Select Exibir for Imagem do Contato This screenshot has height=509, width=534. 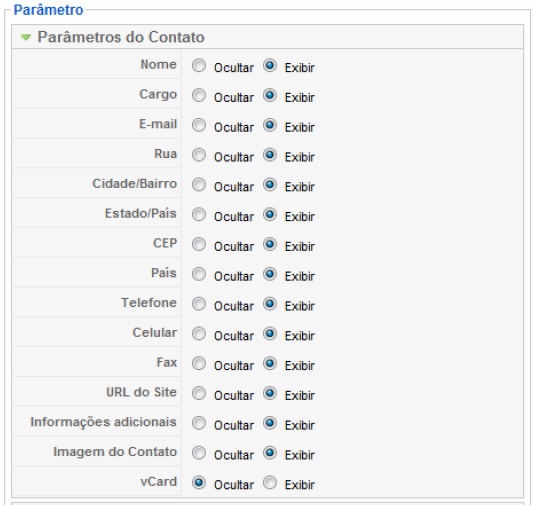(x=270, y=453)
